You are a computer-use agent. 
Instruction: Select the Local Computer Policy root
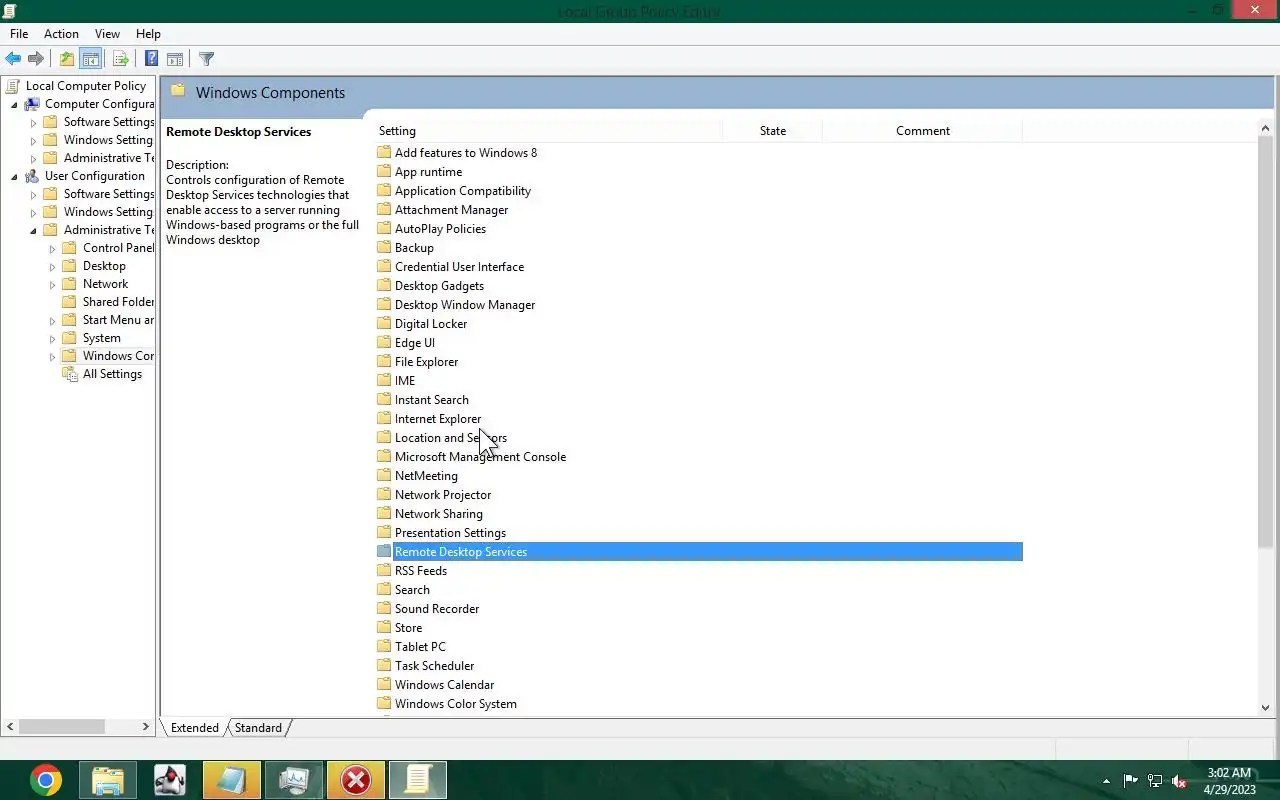click(x=86, y=86)
